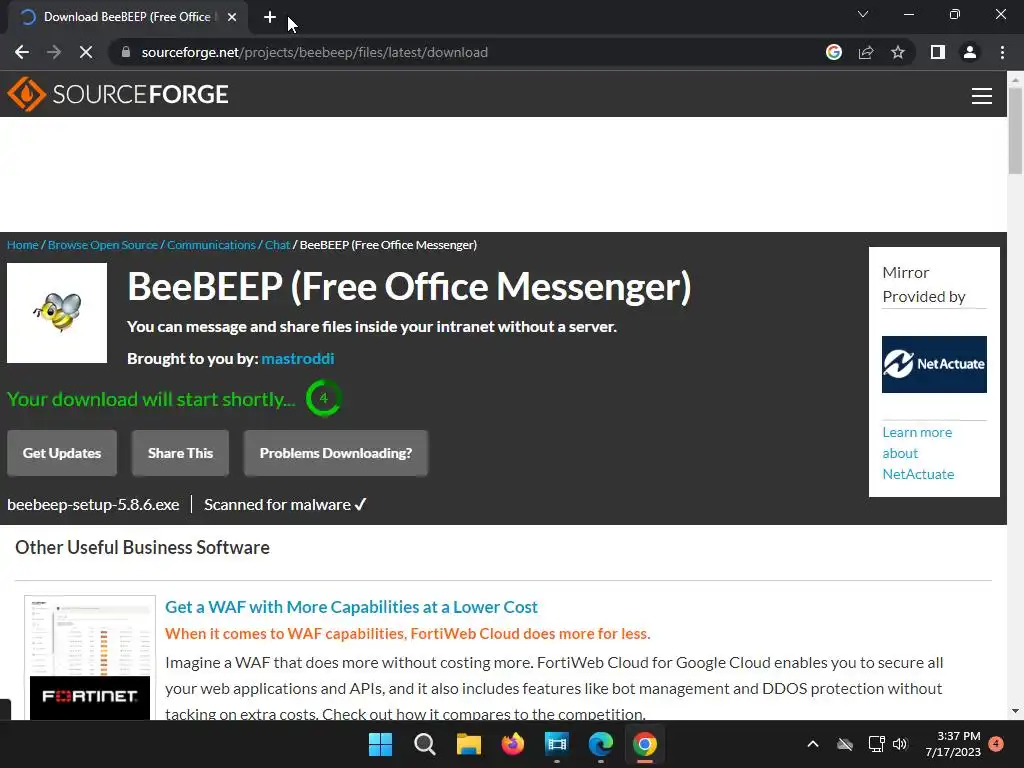Screen dimensions: 1024x768
Task: Go to the Home breadcrumb
Action: tap(23, 245)
